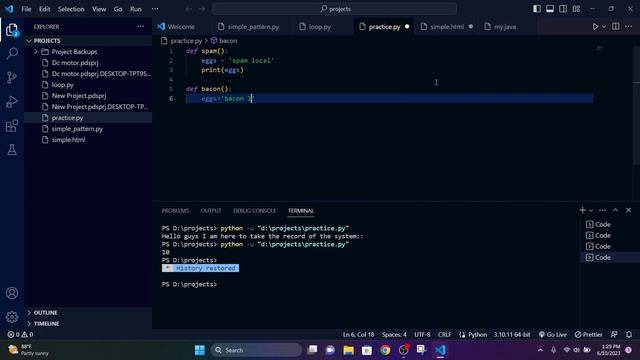Switch to the my.java tab

(x=505, y=27)
